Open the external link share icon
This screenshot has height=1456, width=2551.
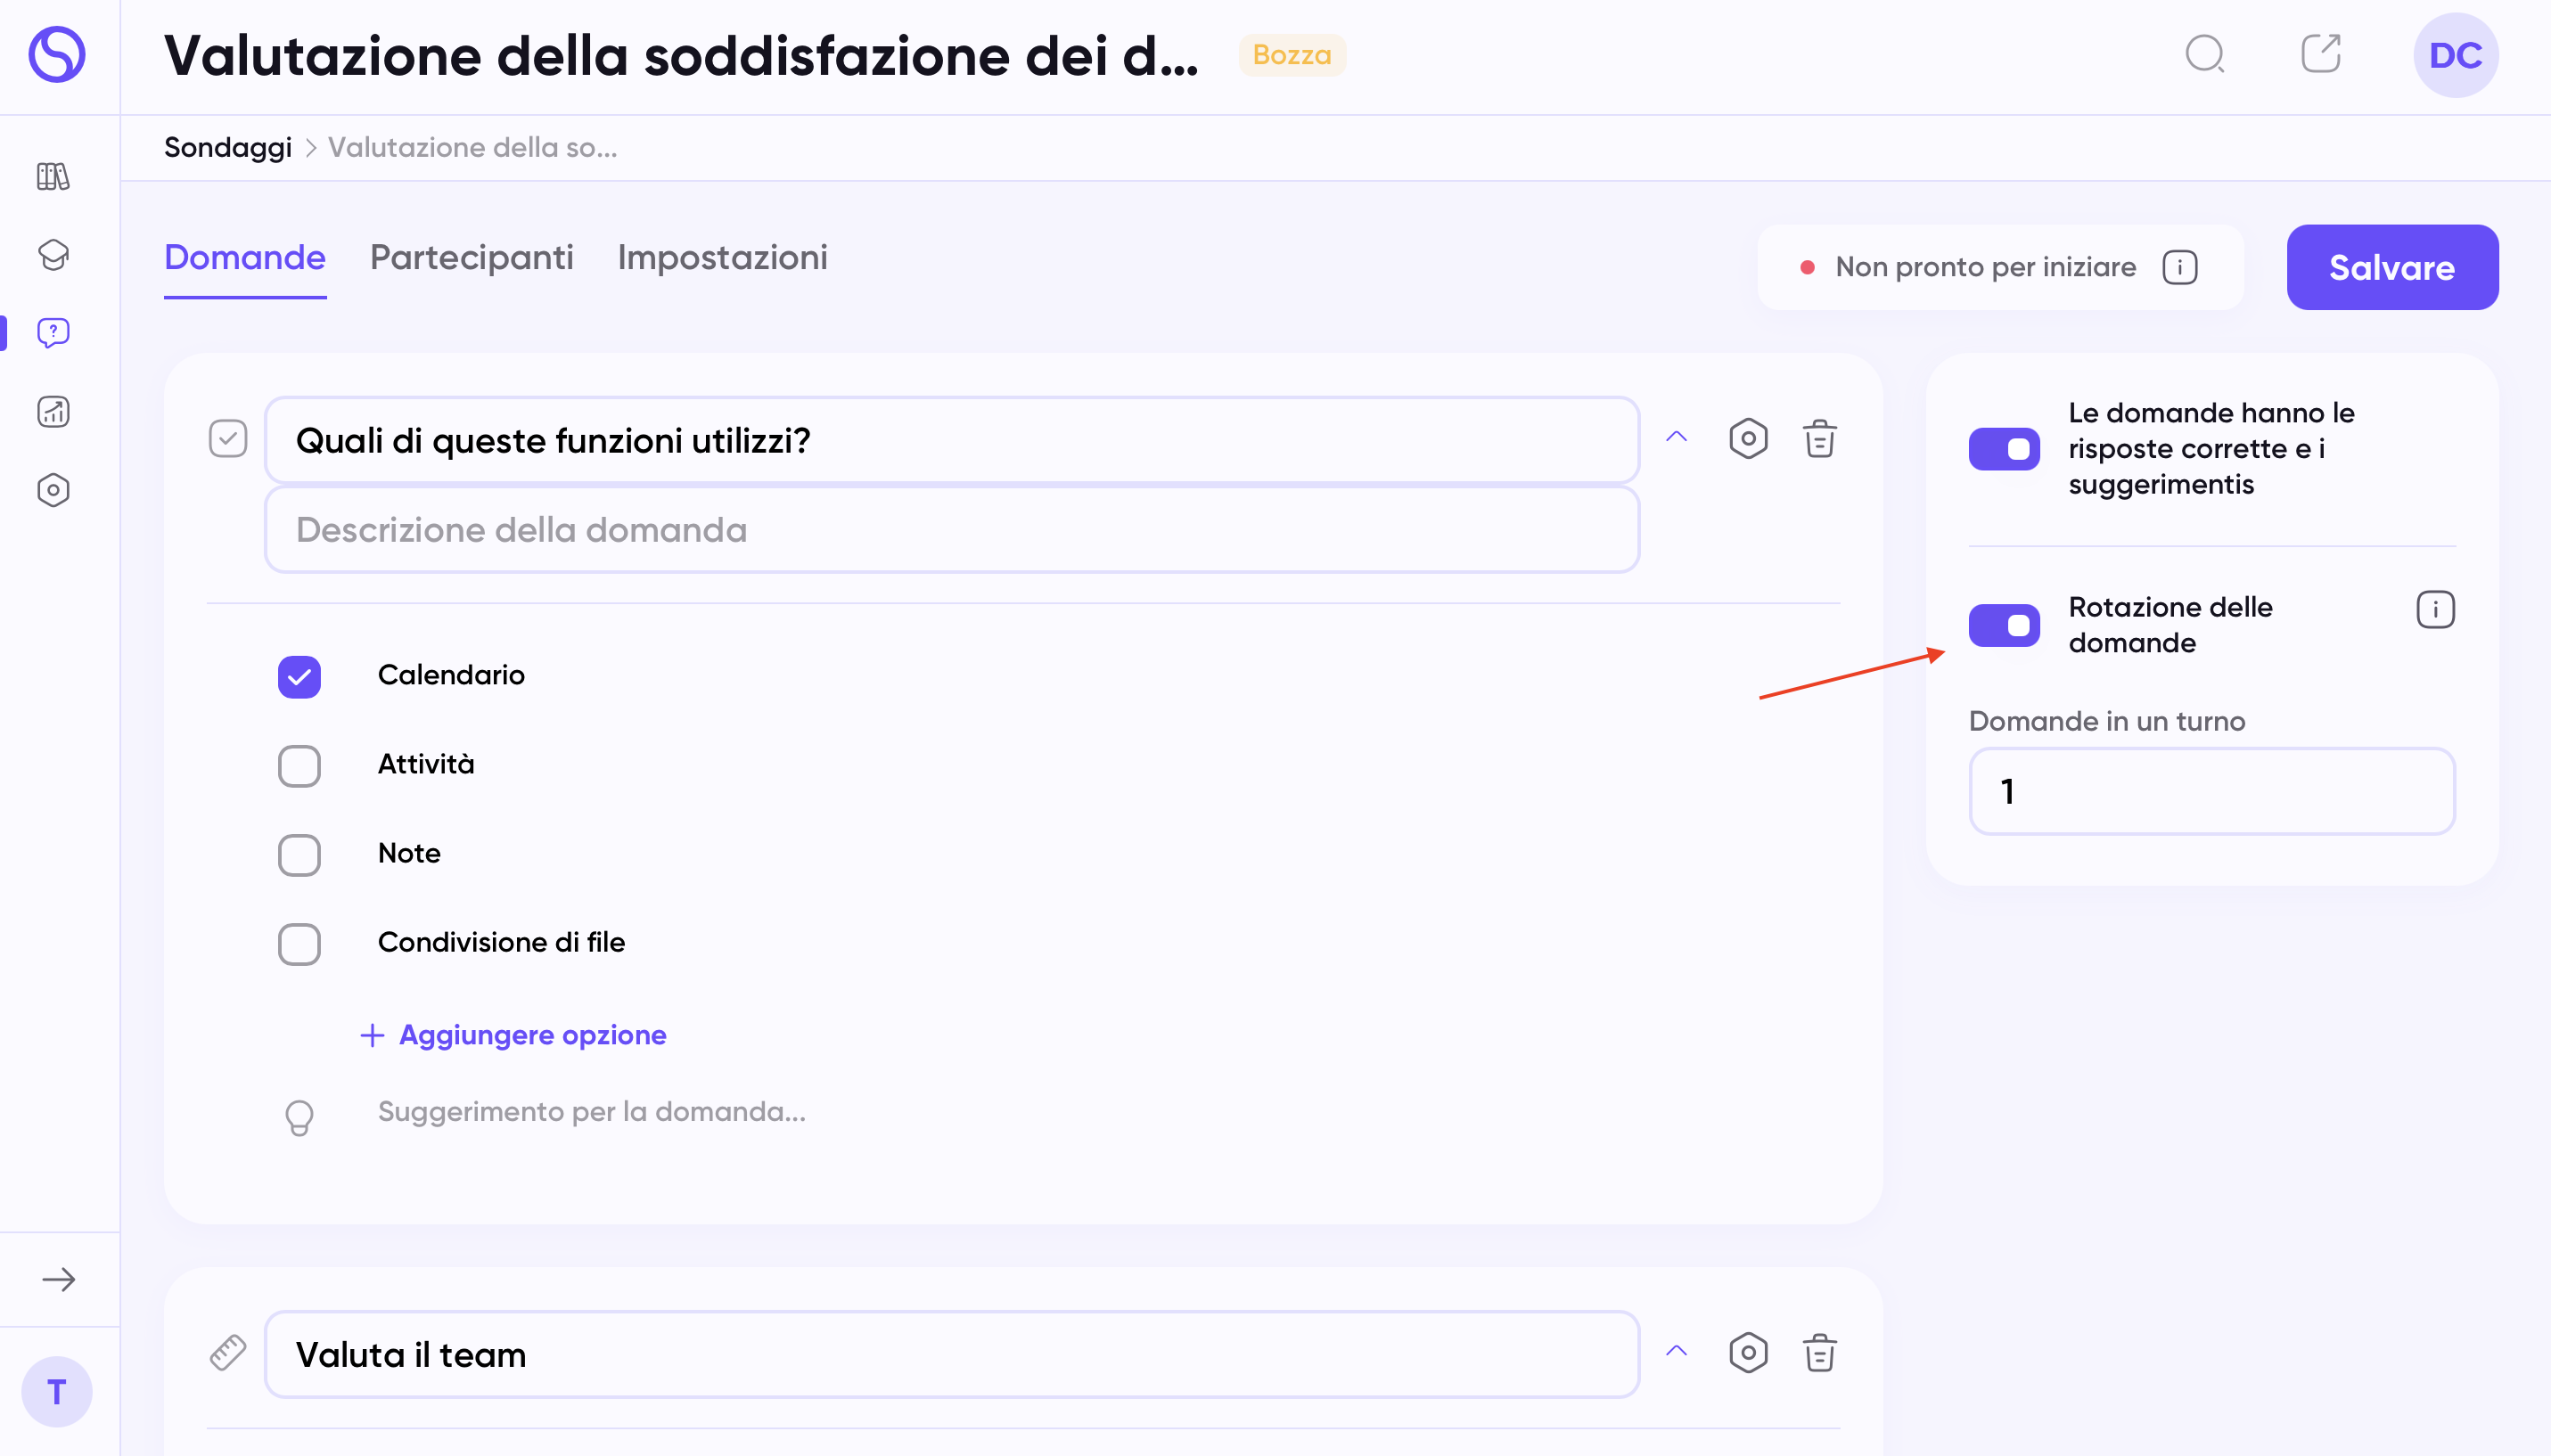[x=2320, y=55]
